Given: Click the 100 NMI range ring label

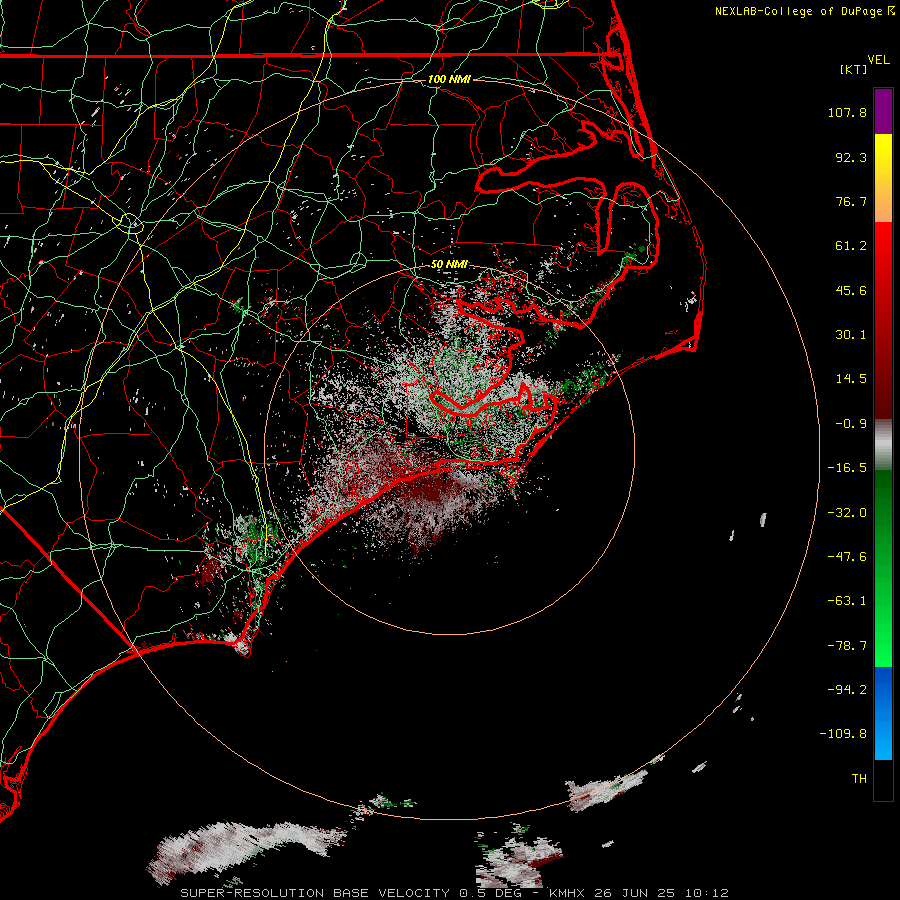Looking at the screenshot, I should 449,79.
